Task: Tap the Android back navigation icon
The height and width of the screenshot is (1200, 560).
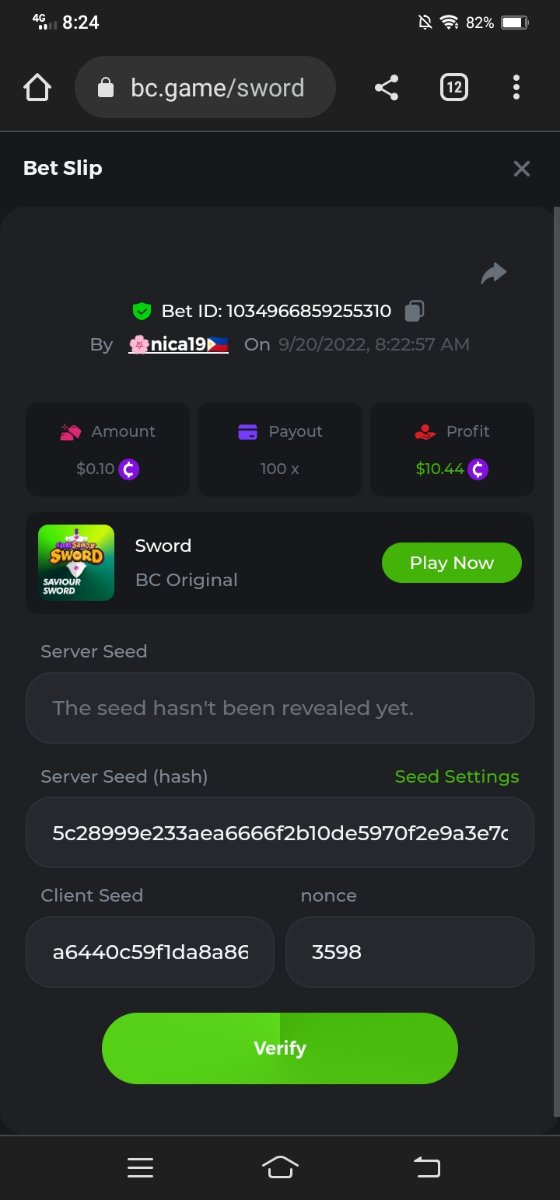Action: click(427, 1167)
